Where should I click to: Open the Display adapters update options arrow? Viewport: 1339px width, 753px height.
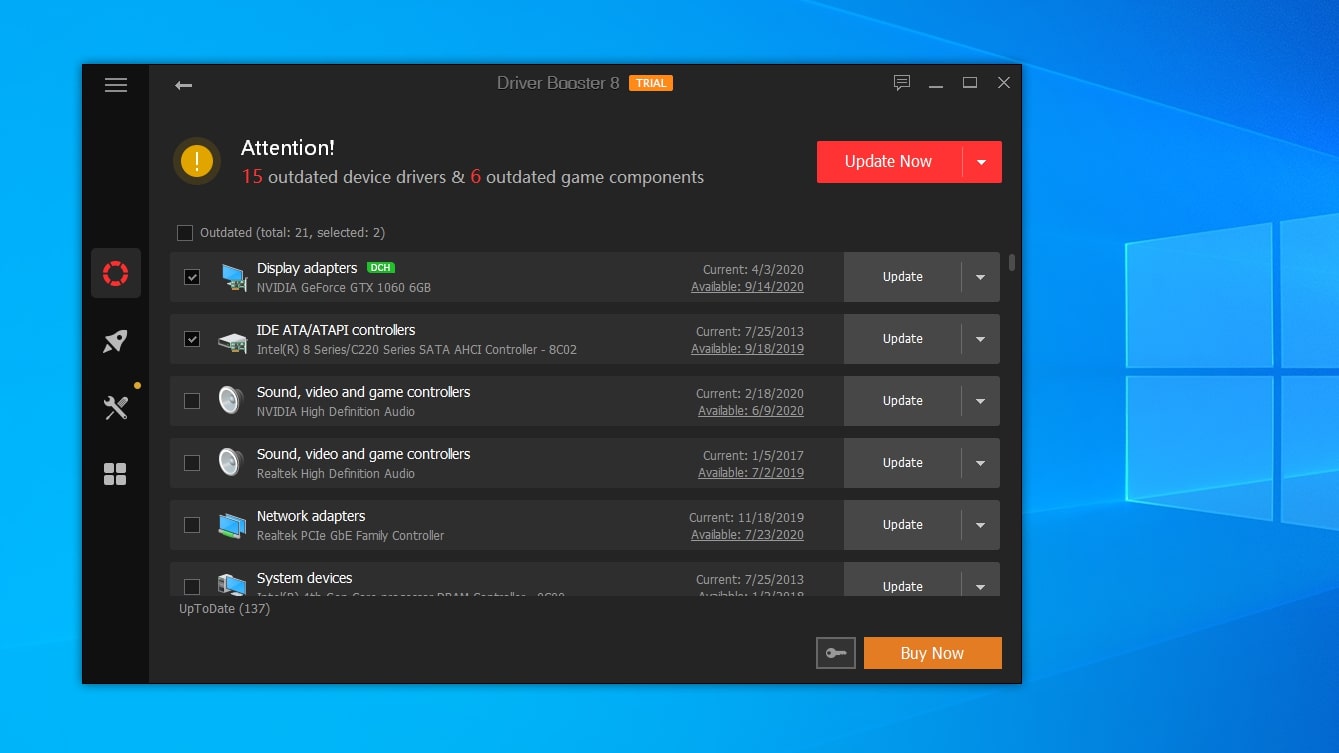click(x=980, y=277)
